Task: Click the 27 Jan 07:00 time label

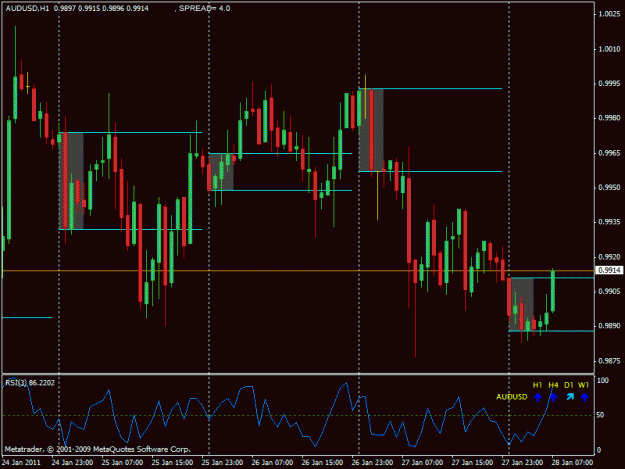Action: tap(422, 462)
